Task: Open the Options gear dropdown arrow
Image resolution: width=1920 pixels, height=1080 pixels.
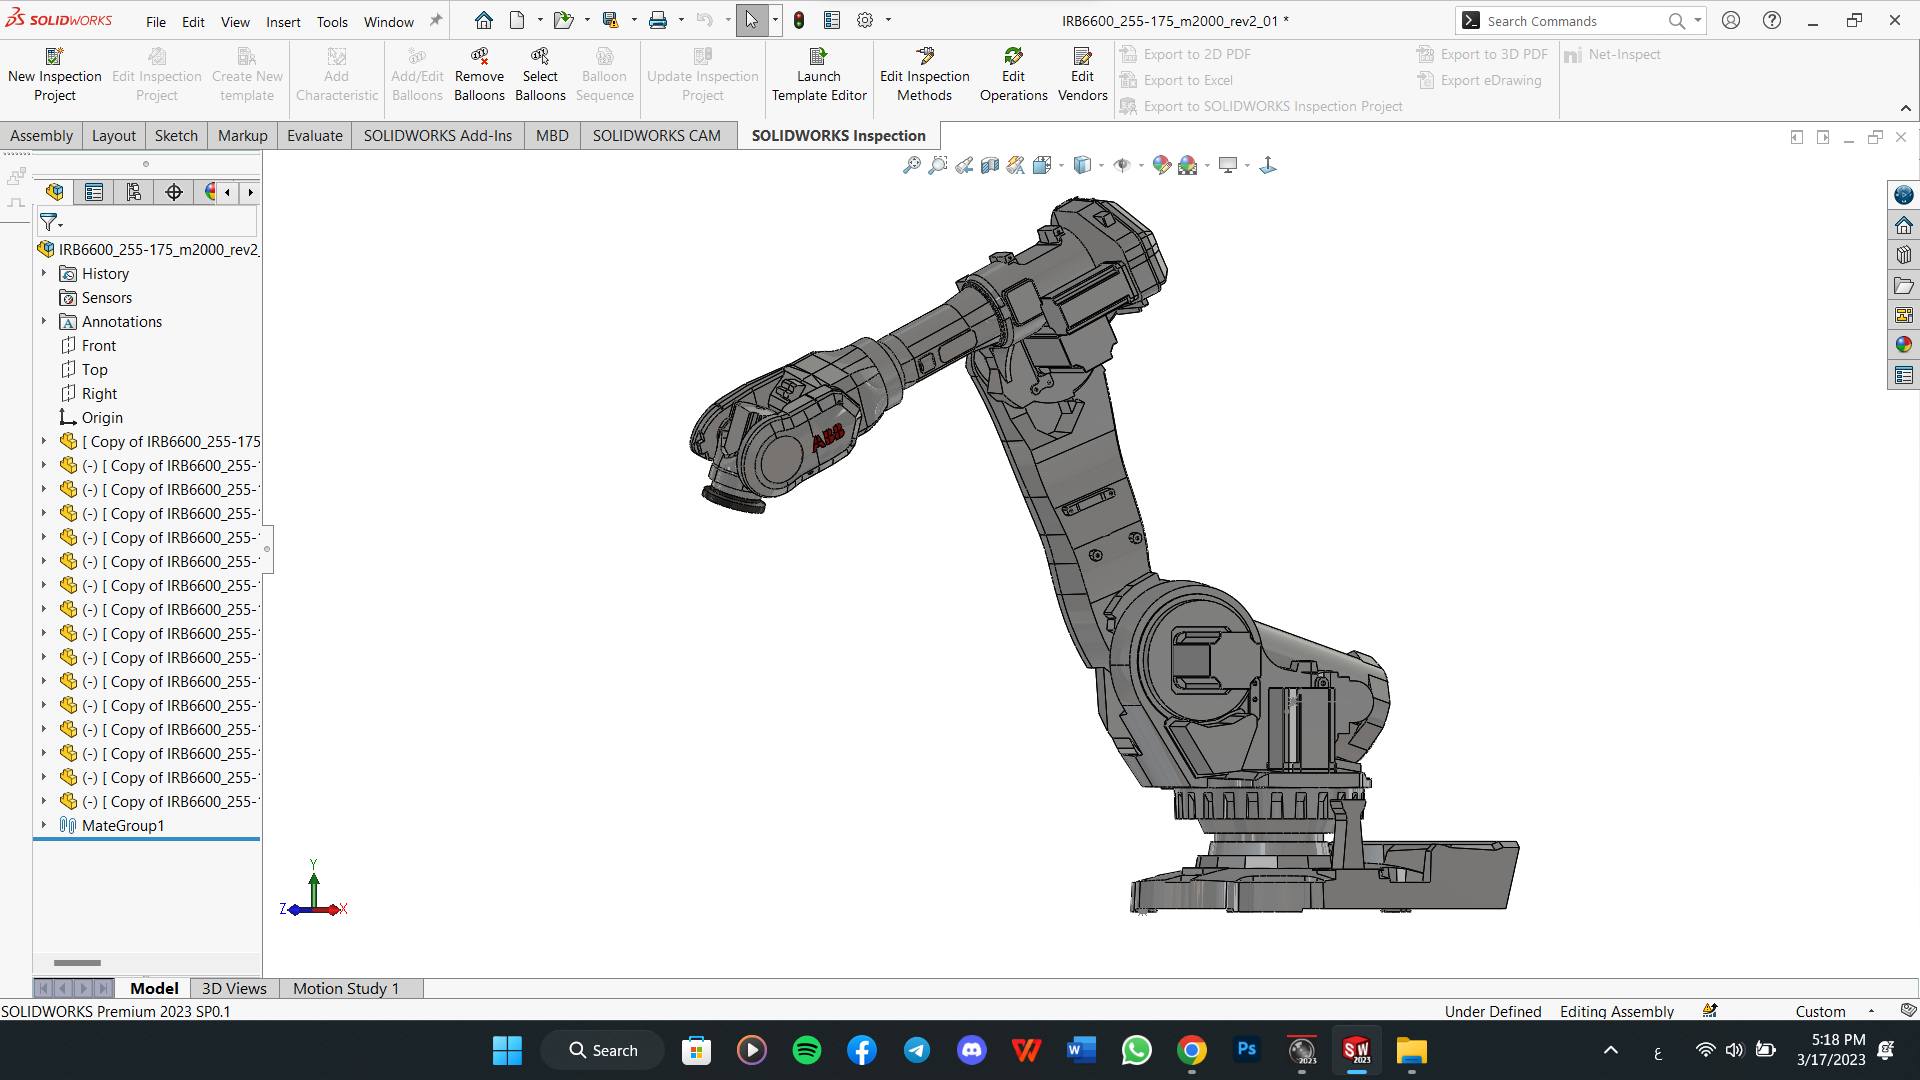Action: [x=888, y=20]
